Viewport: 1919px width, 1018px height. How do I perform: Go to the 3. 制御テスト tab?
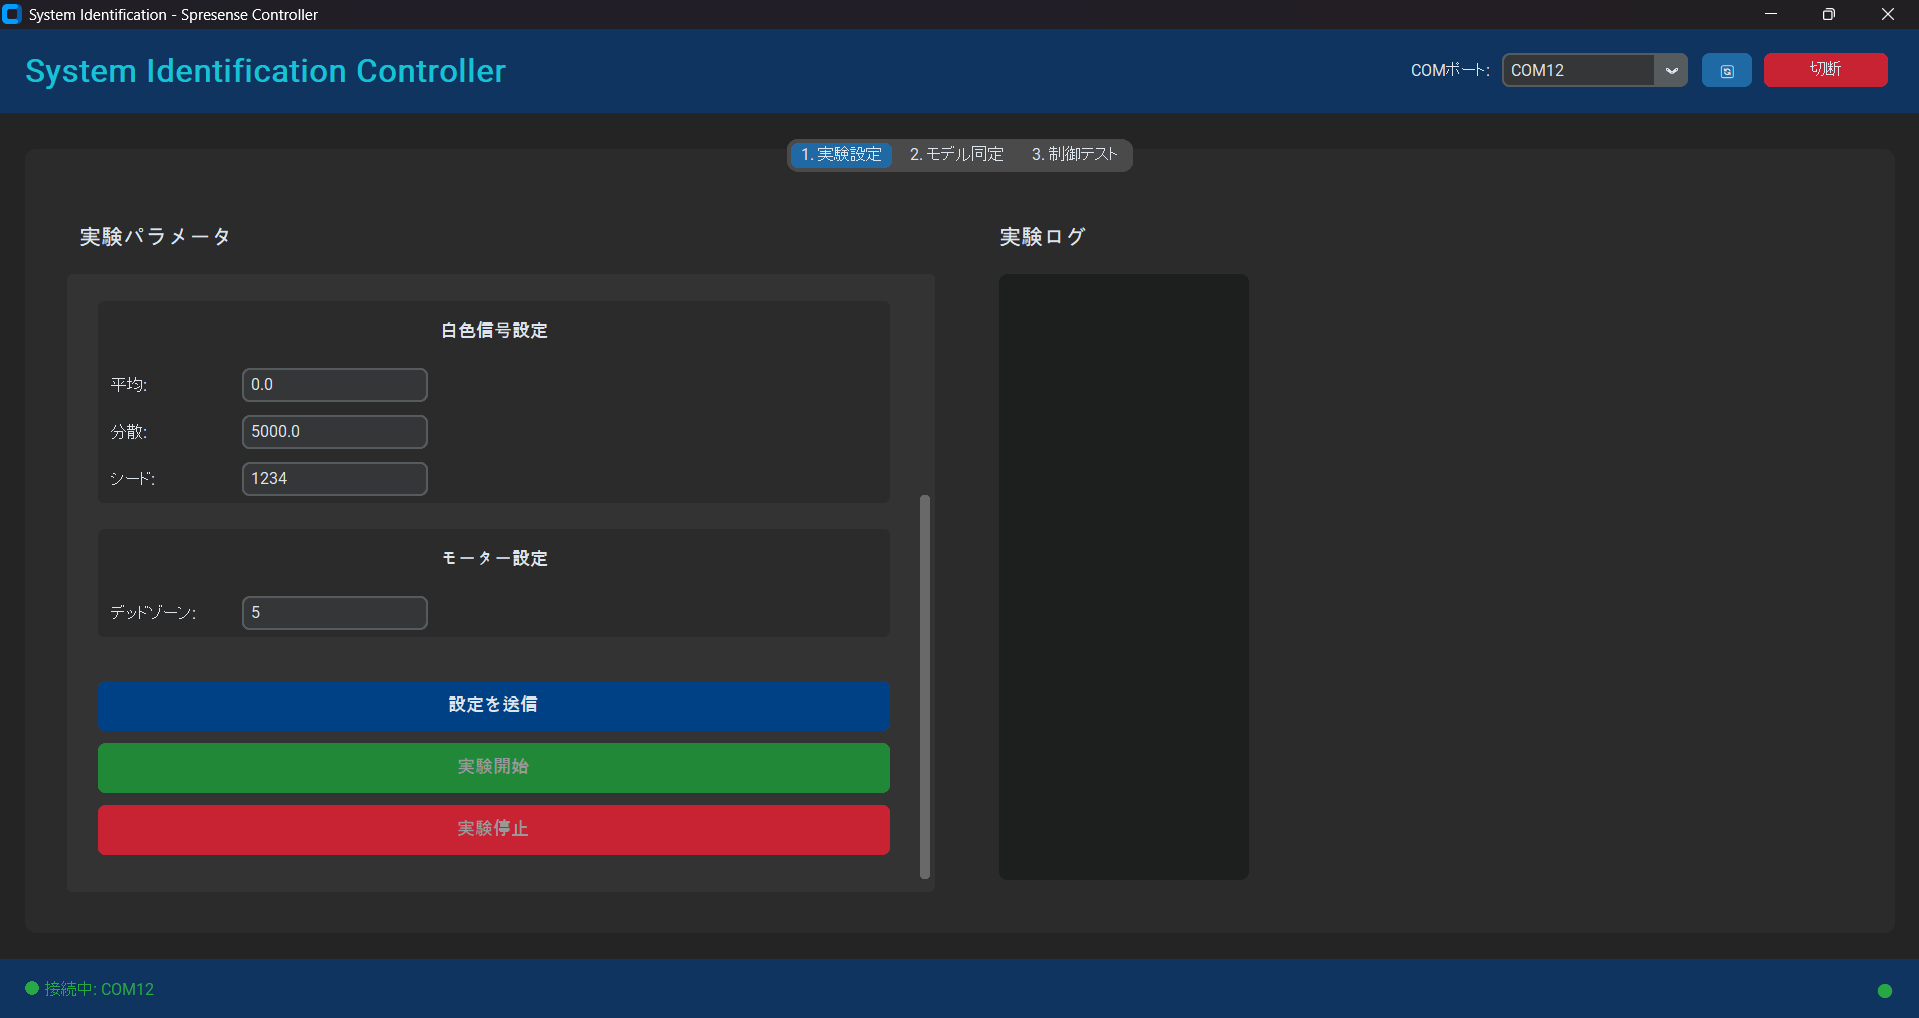(x=1074, y=154)
